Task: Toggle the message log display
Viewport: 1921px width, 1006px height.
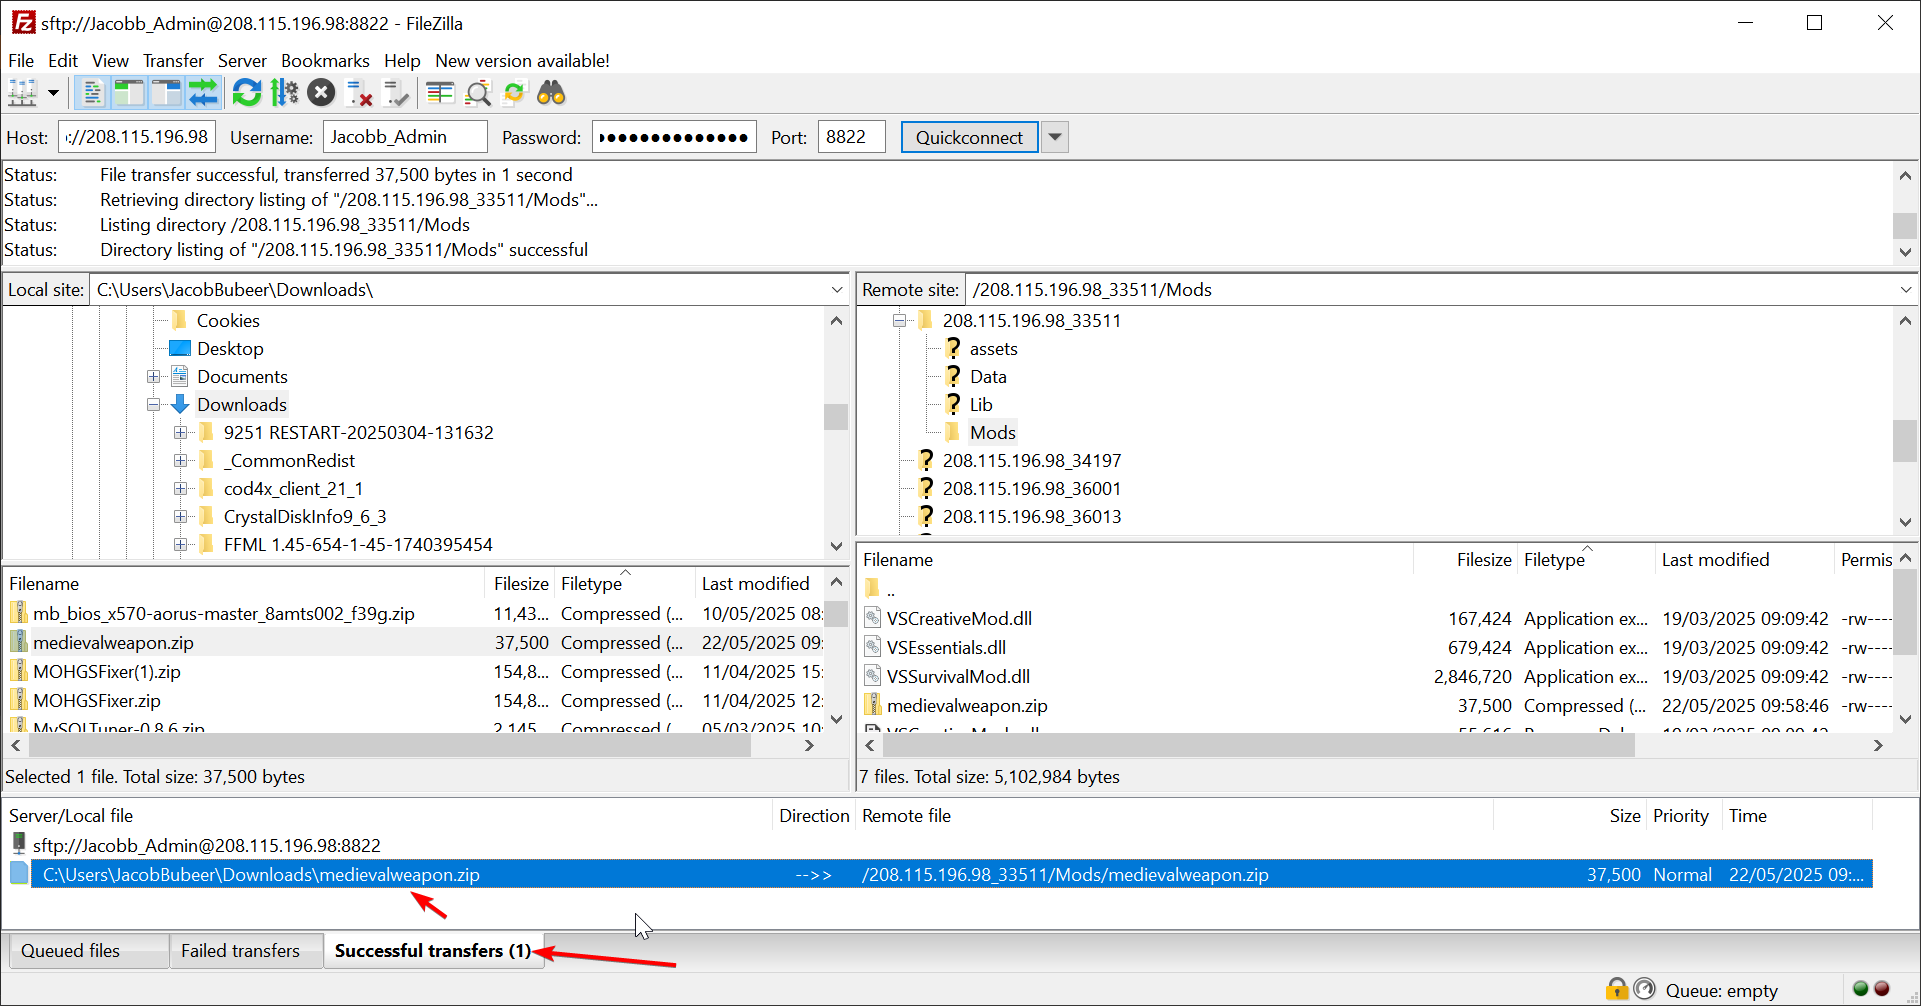Action: (x=92, y=94)
